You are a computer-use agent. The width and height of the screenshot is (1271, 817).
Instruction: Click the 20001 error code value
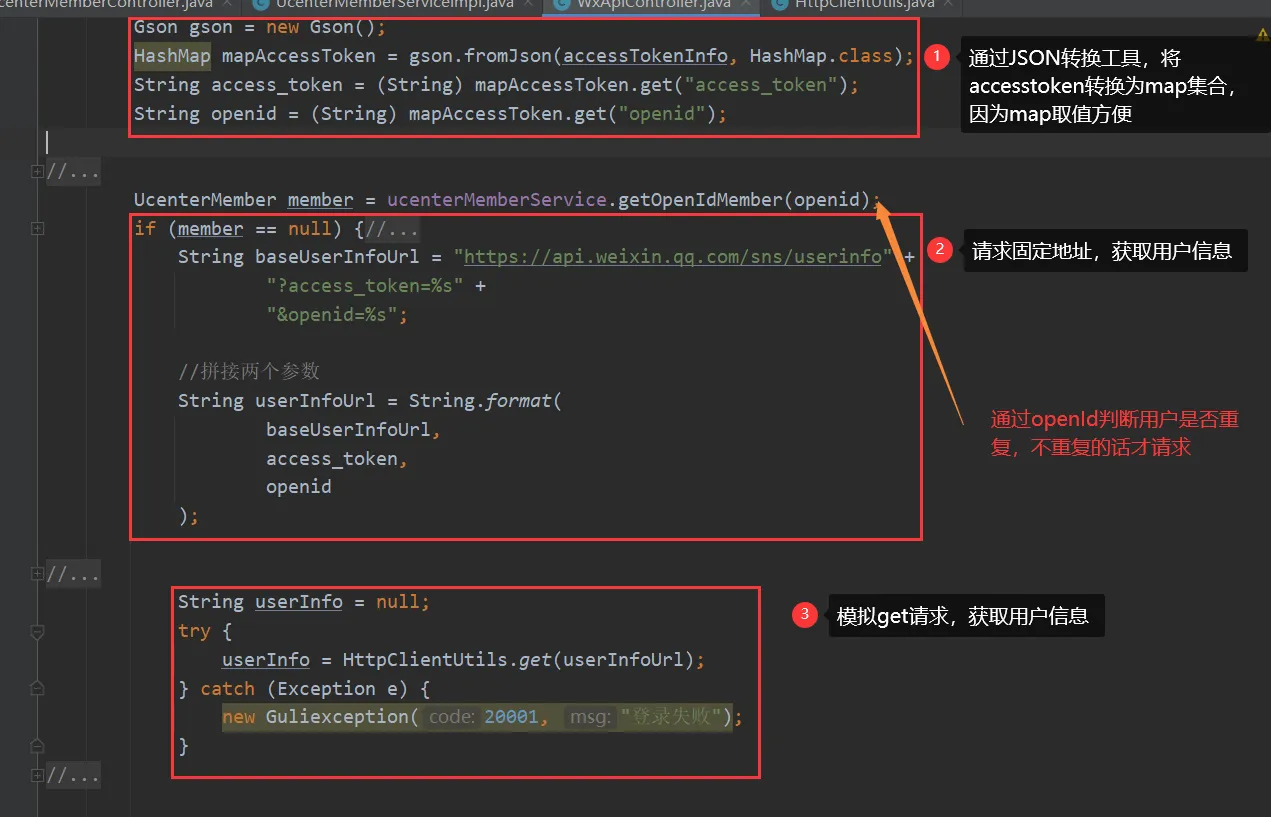coord(511,717)
